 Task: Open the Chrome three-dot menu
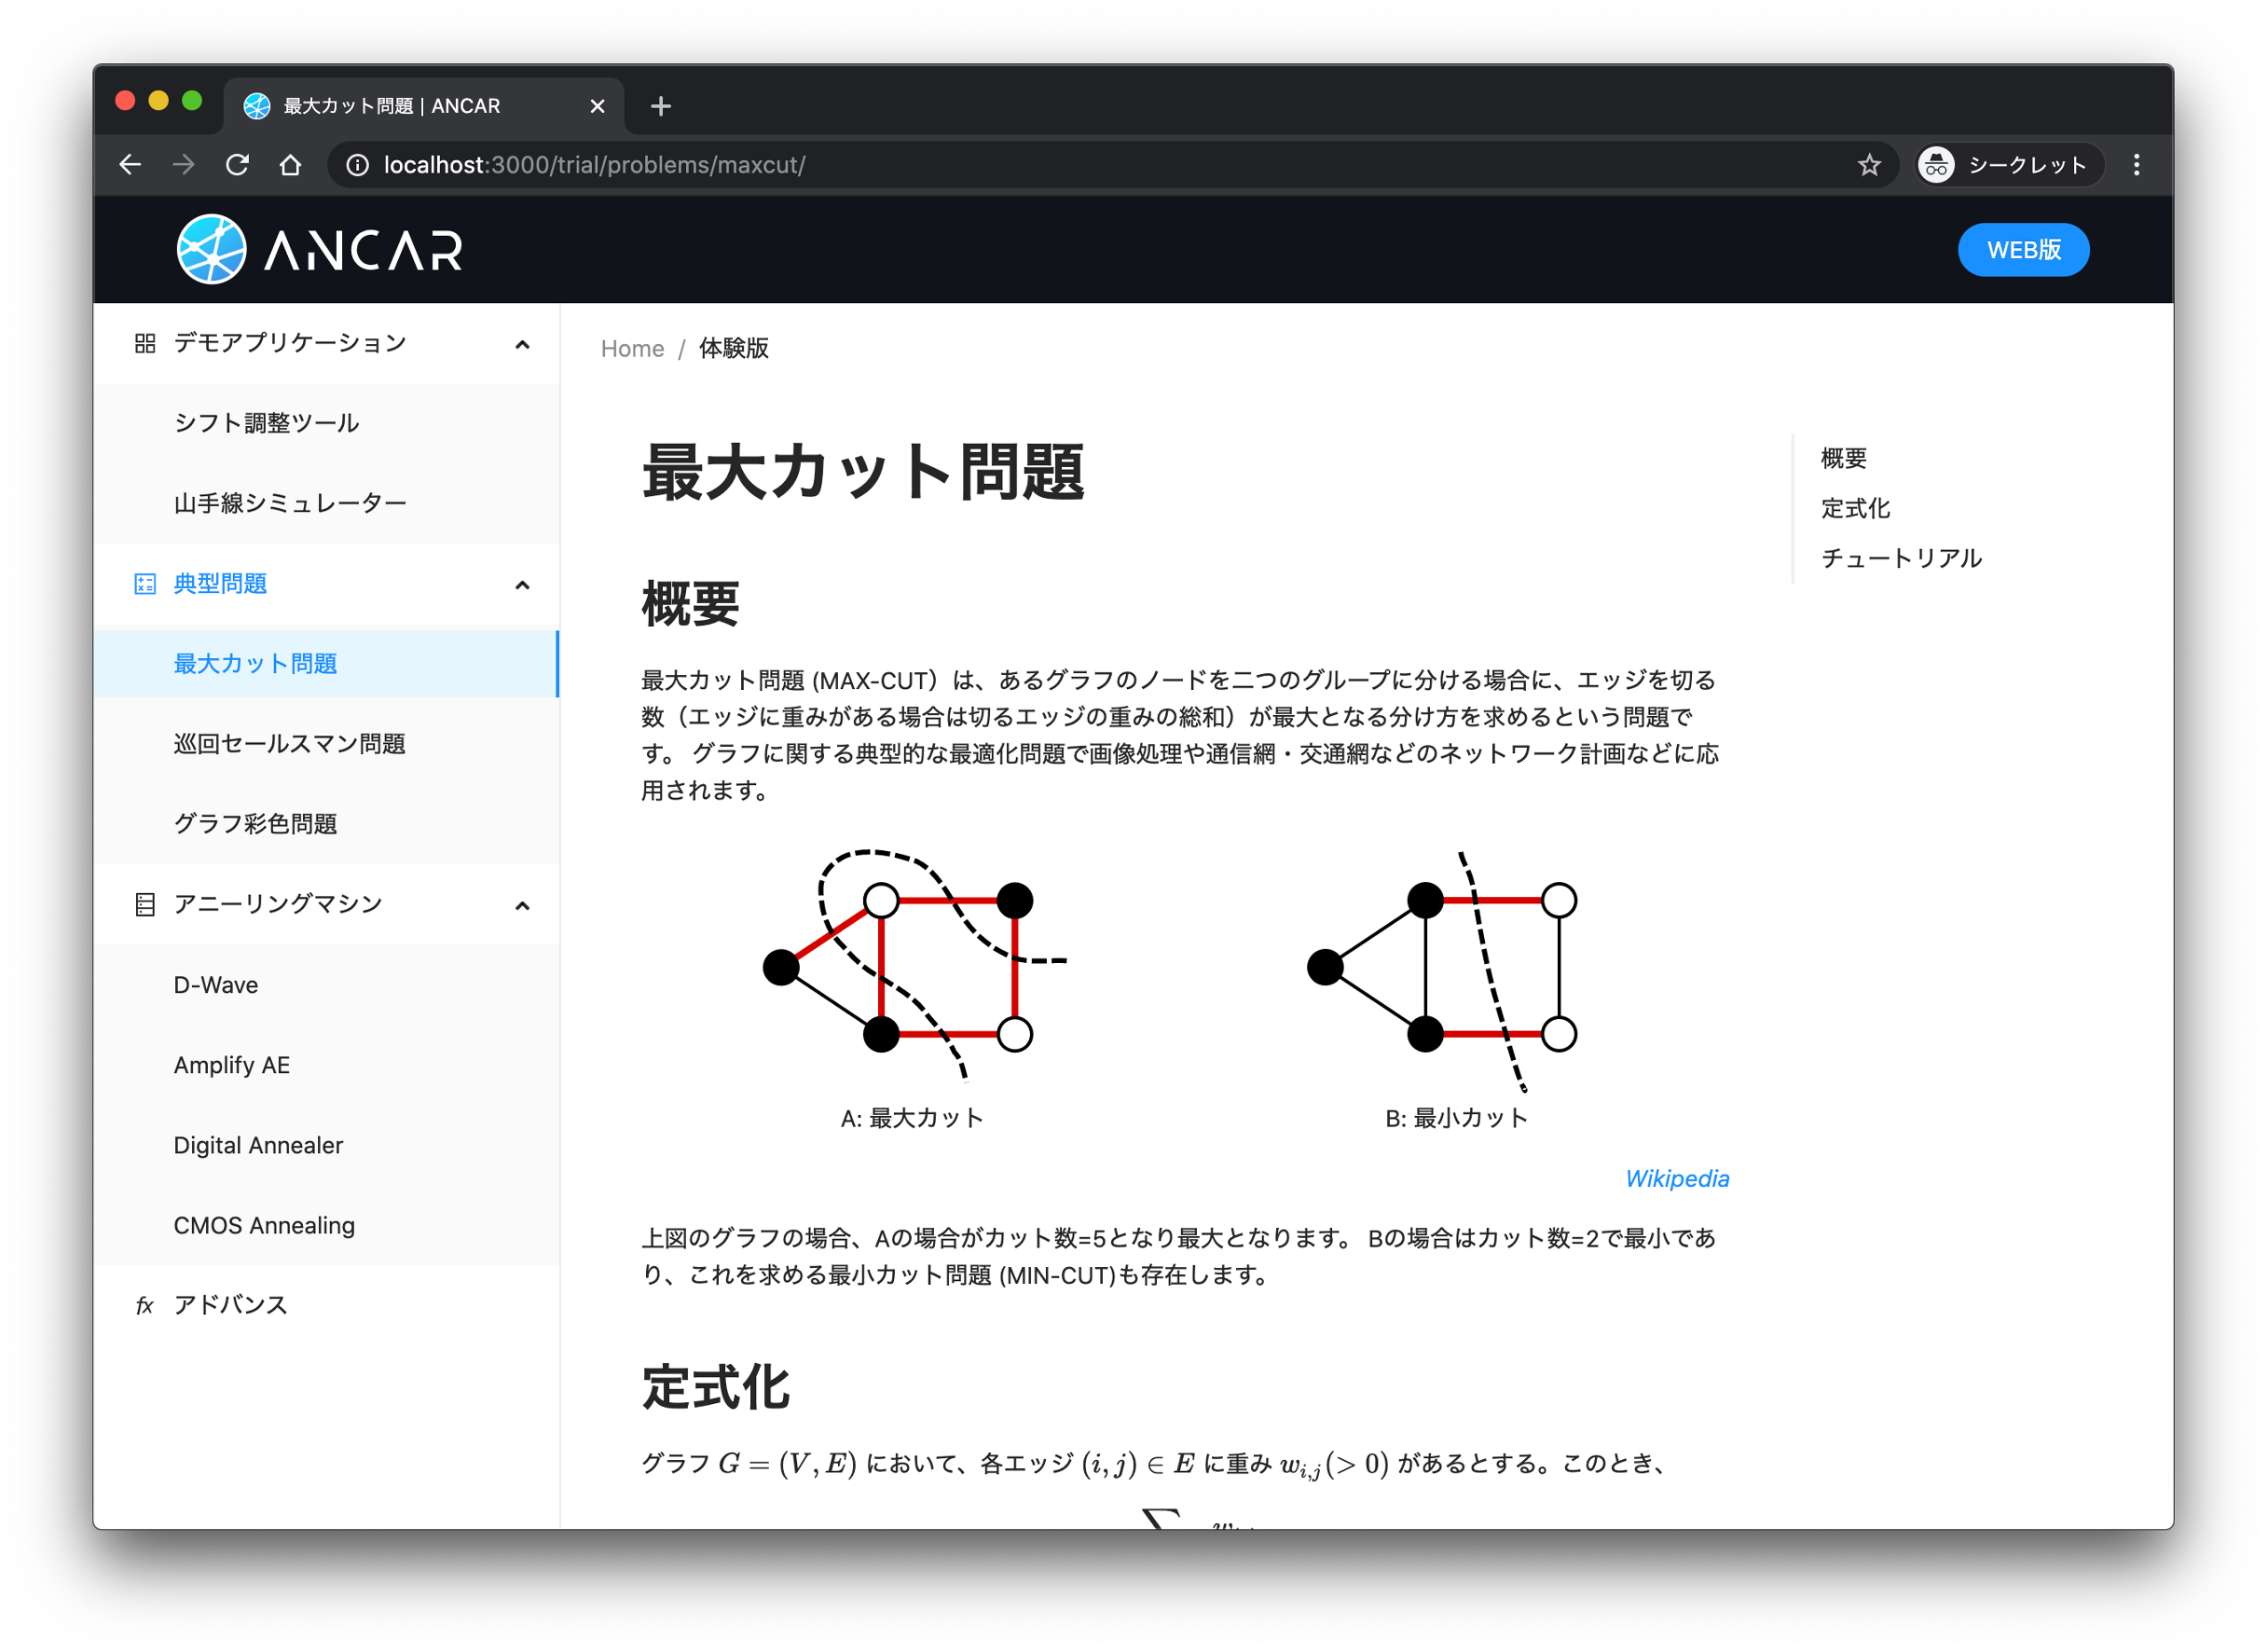(2136, 165)
